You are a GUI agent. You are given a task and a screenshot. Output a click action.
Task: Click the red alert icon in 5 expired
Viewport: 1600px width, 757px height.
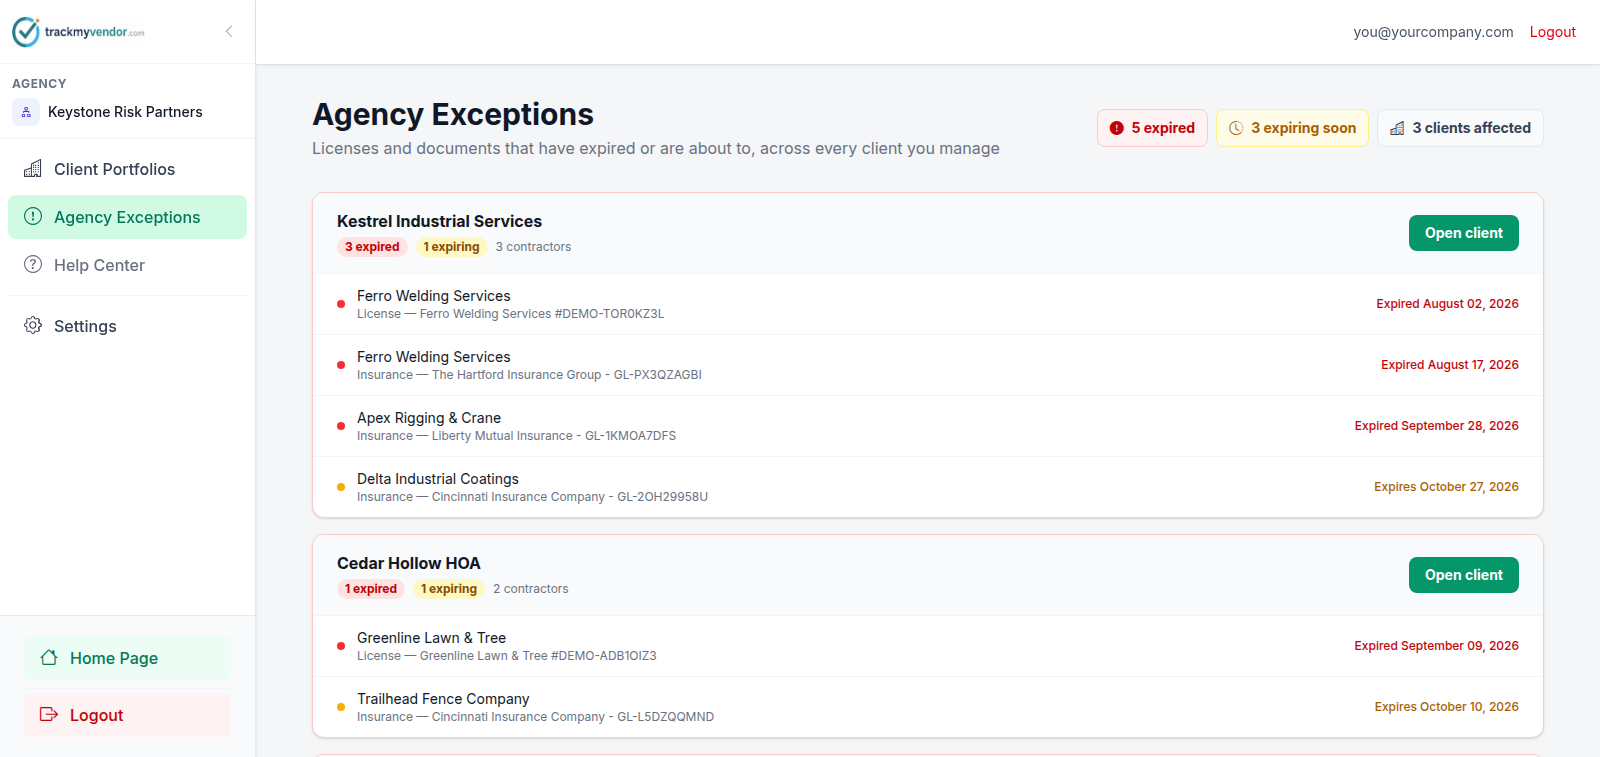[x=1117, y=128]
